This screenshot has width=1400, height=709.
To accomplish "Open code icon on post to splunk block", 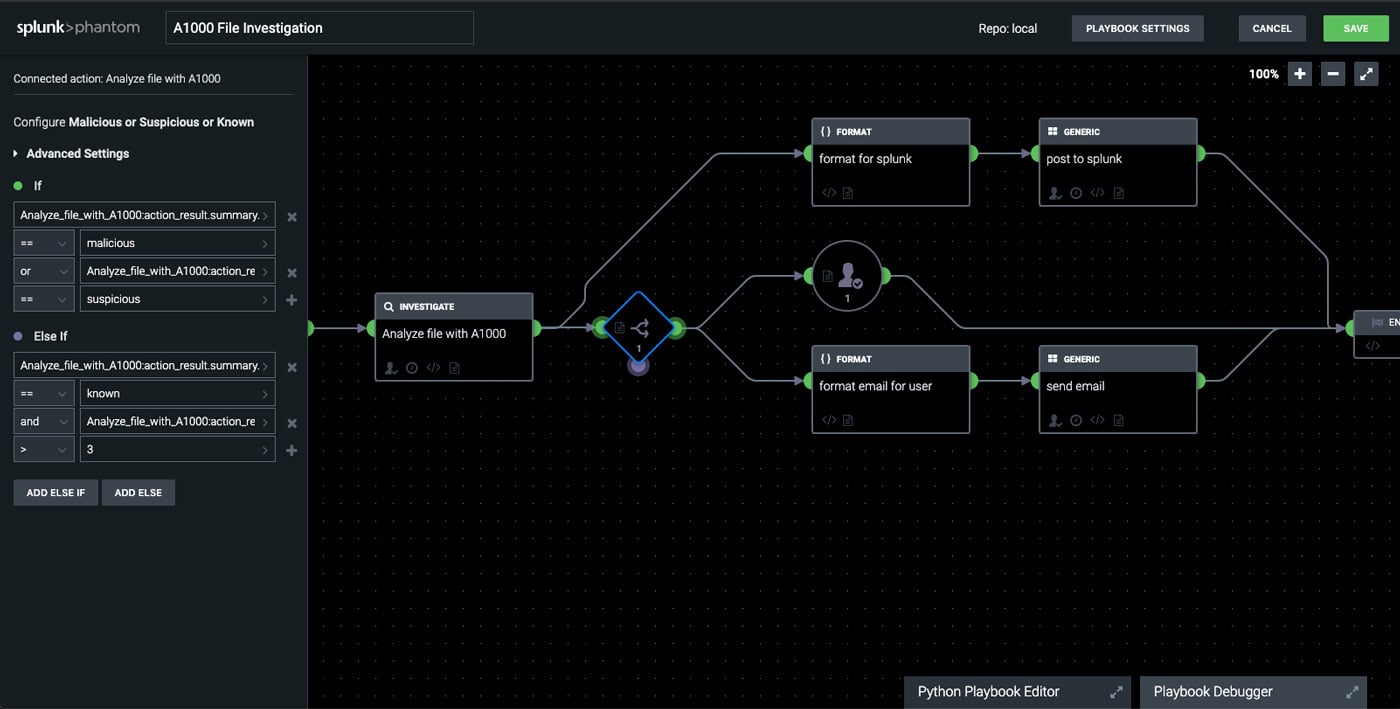I will 1097,193.
